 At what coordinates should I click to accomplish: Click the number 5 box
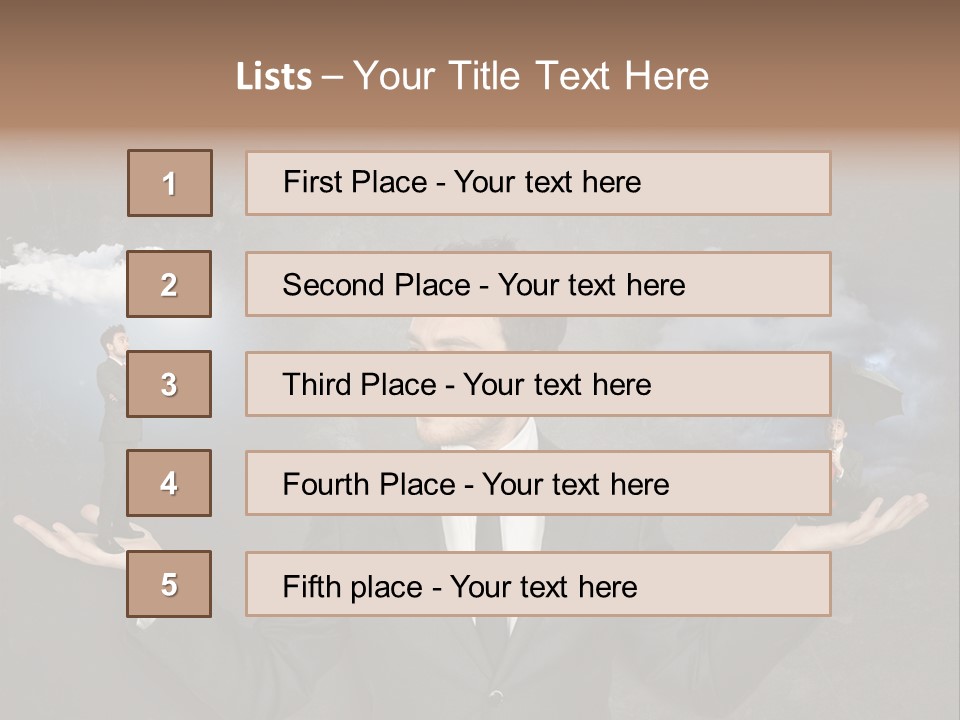coord(170,584)
